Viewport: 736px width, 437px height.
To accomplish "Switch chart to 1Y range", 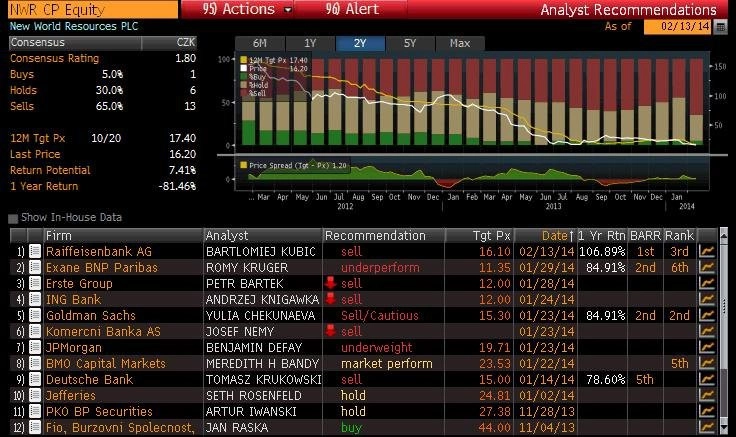I will (310, 43).
